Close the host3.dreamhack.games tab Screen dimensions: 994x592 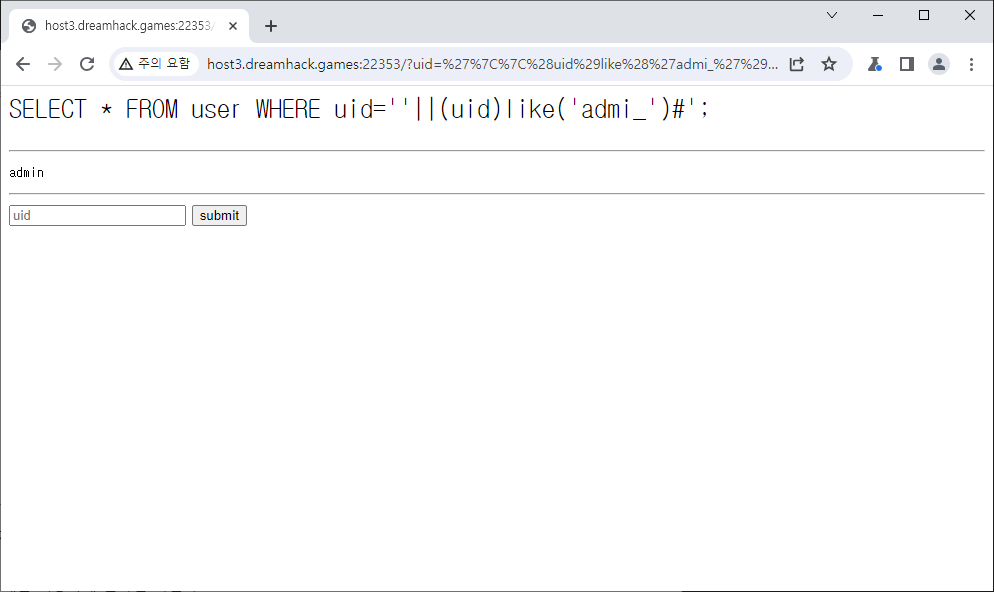[230, 26]
